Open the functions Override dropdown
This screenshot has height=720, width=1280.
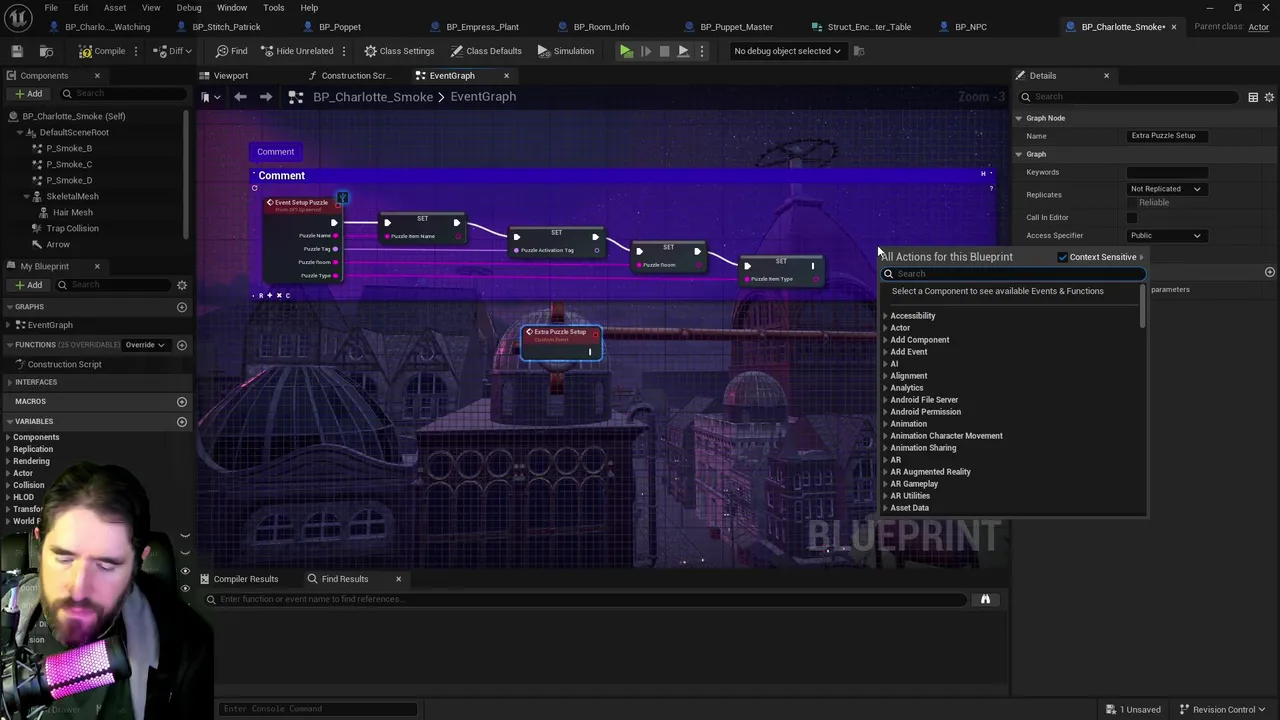145,345
